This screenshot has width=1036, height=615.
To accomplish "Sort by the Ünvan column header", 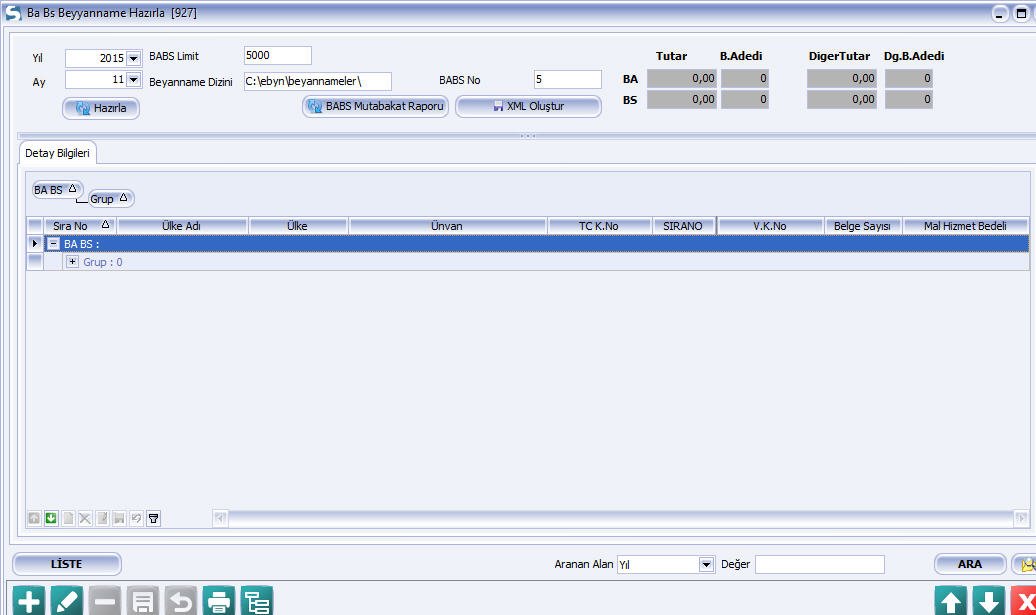I will click(x=446, y=226).
